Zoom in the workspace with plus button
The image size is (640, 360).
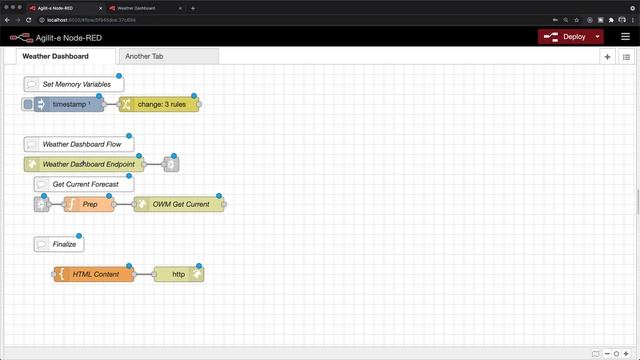point(626,354)
